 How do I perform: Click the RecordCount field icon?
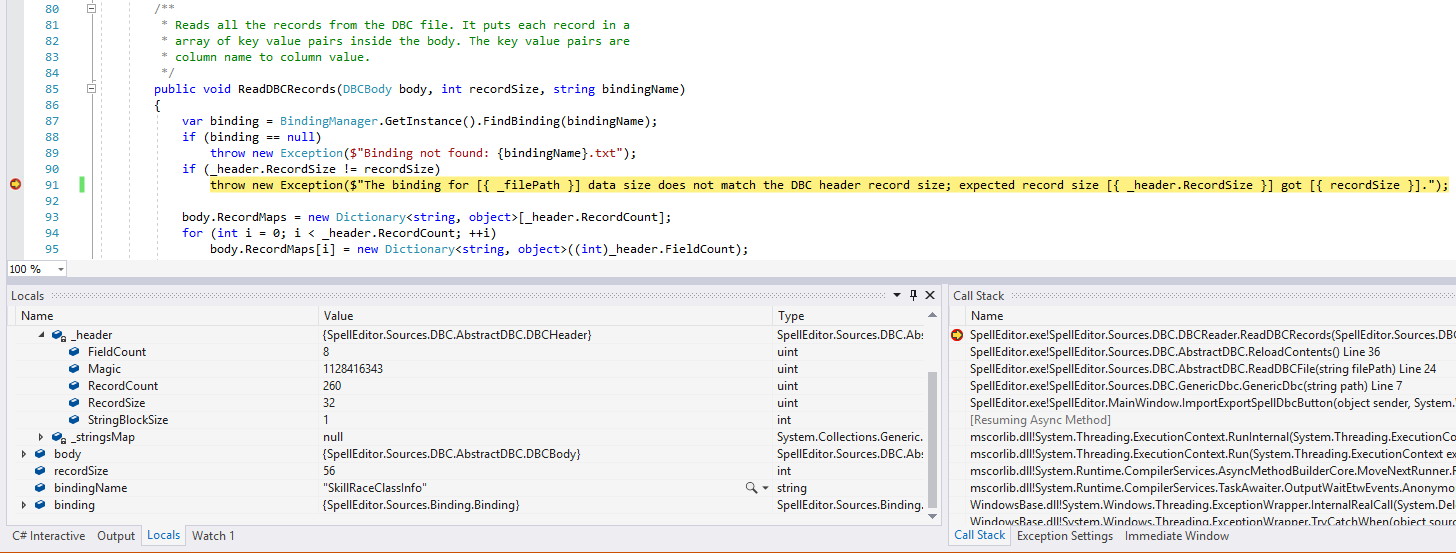point(74,386)
